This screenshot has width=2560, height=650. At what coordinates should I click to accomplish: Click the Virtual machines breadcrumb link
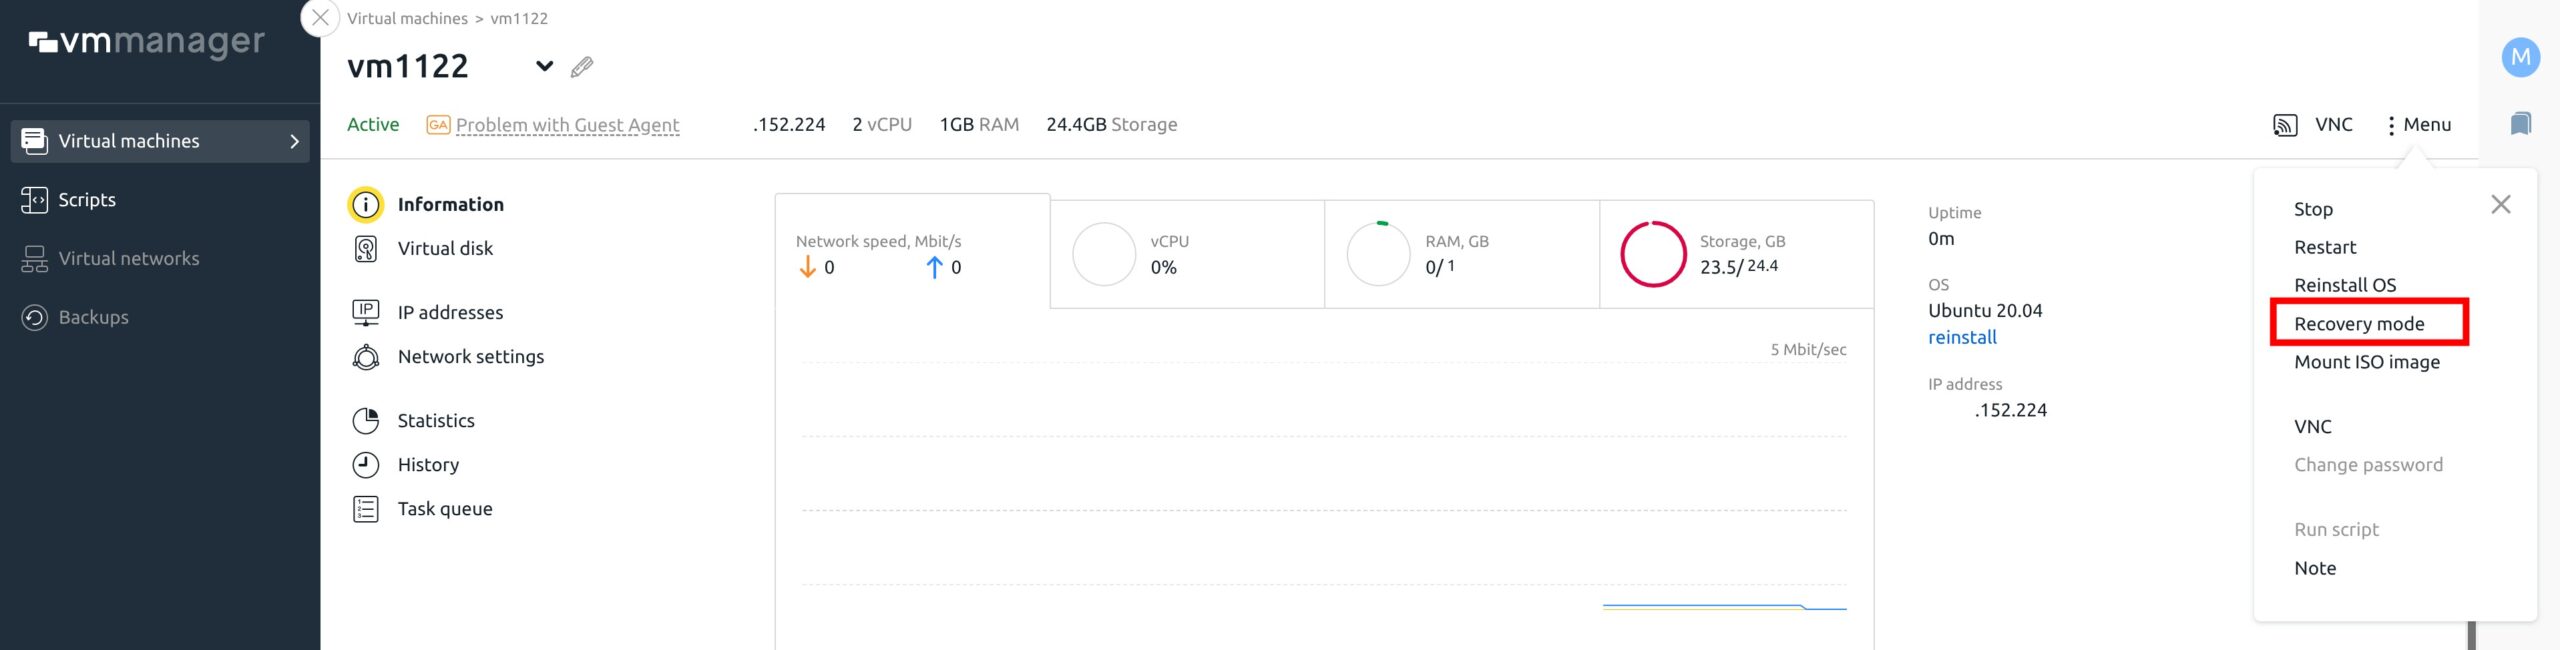(x=407, y=19)
